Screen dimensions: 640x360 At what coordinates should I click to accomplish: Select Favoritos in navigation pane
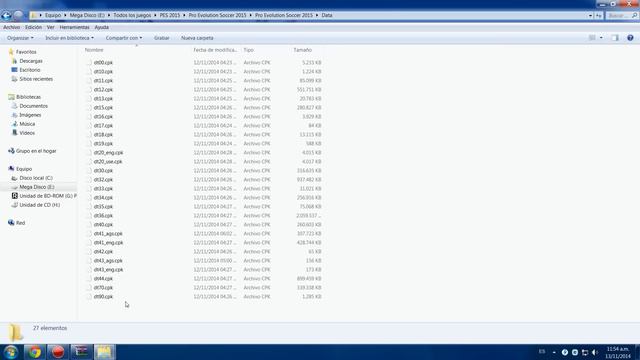click(26, 52)
